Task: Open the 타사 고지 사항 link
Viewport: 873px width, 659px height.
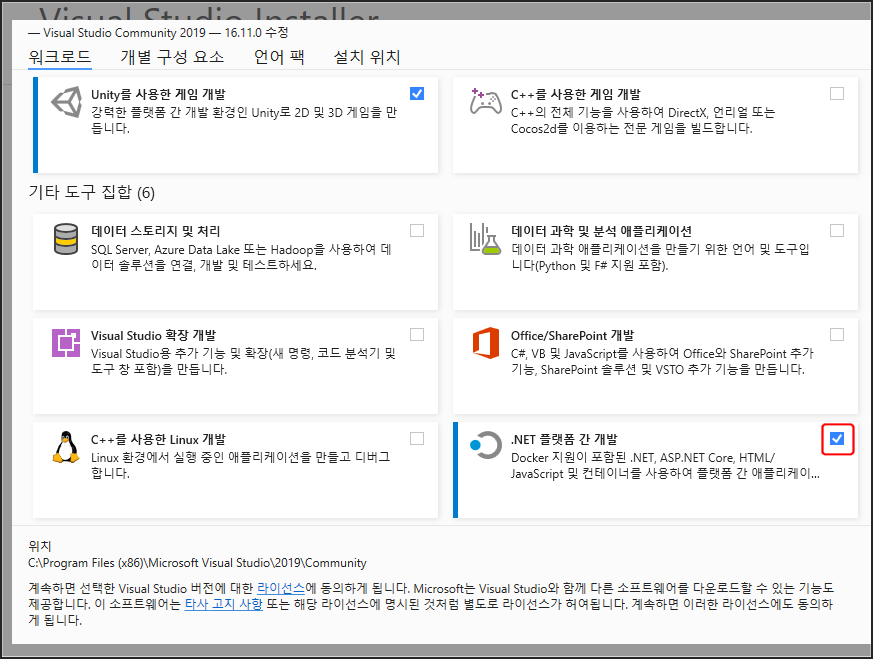Action: click(x=223, y=604)
